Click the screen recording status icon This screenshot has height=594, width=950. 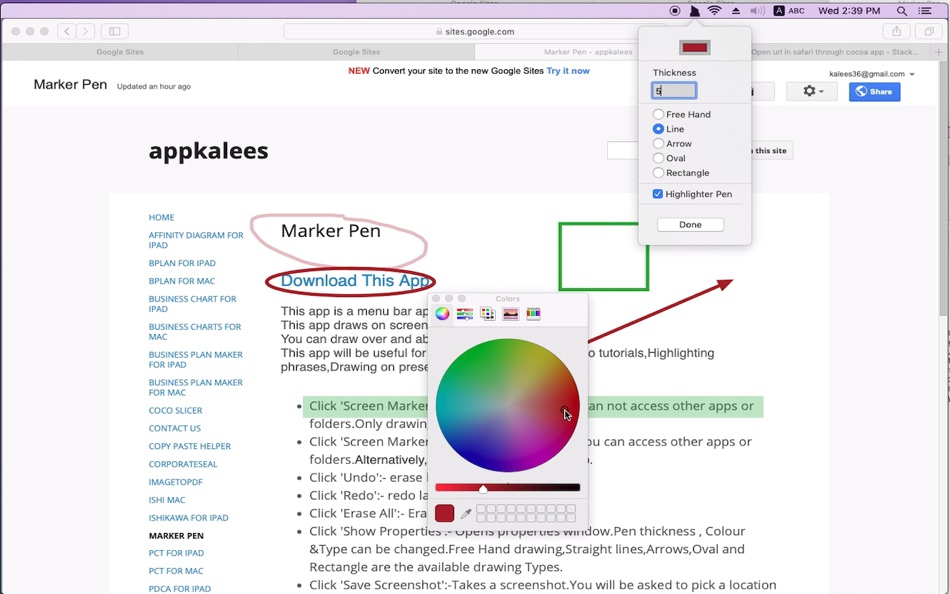coord(675,11)
